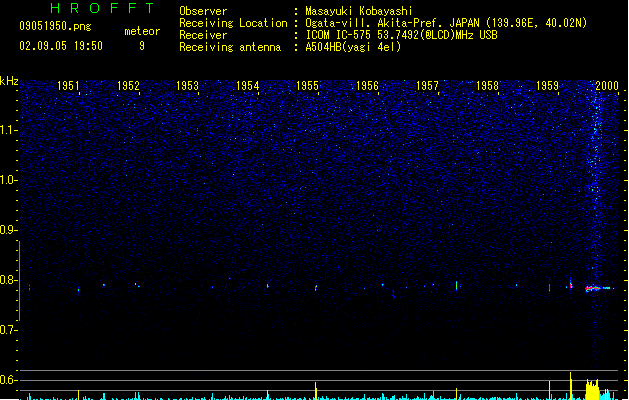Screen dimensions: 629x400
Task: Click time marker 2000
Action: (x=607, y=86)
